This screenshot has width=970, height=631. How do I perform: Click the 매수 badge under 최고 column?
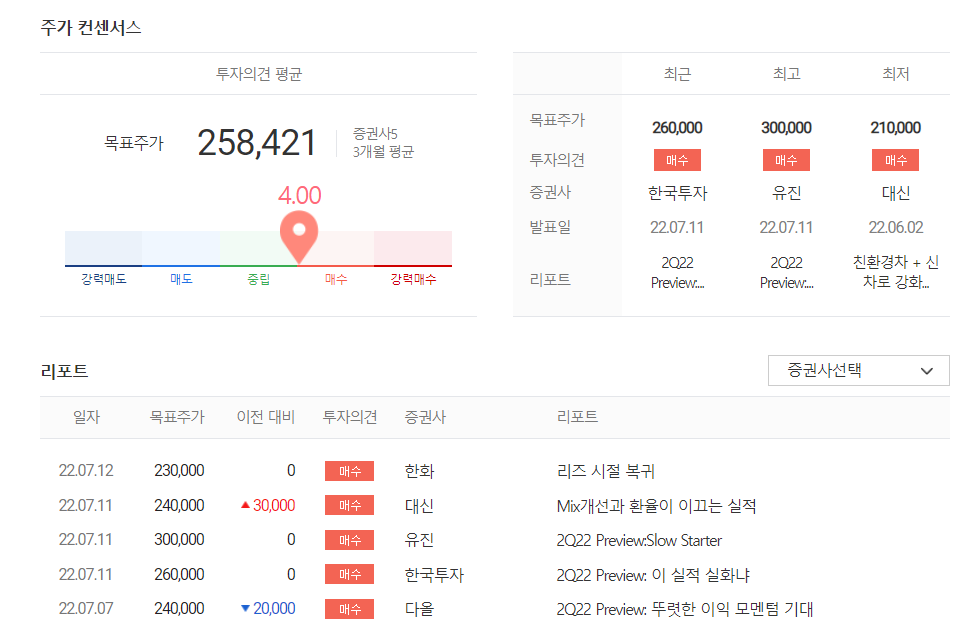click(x=786, y=160)
